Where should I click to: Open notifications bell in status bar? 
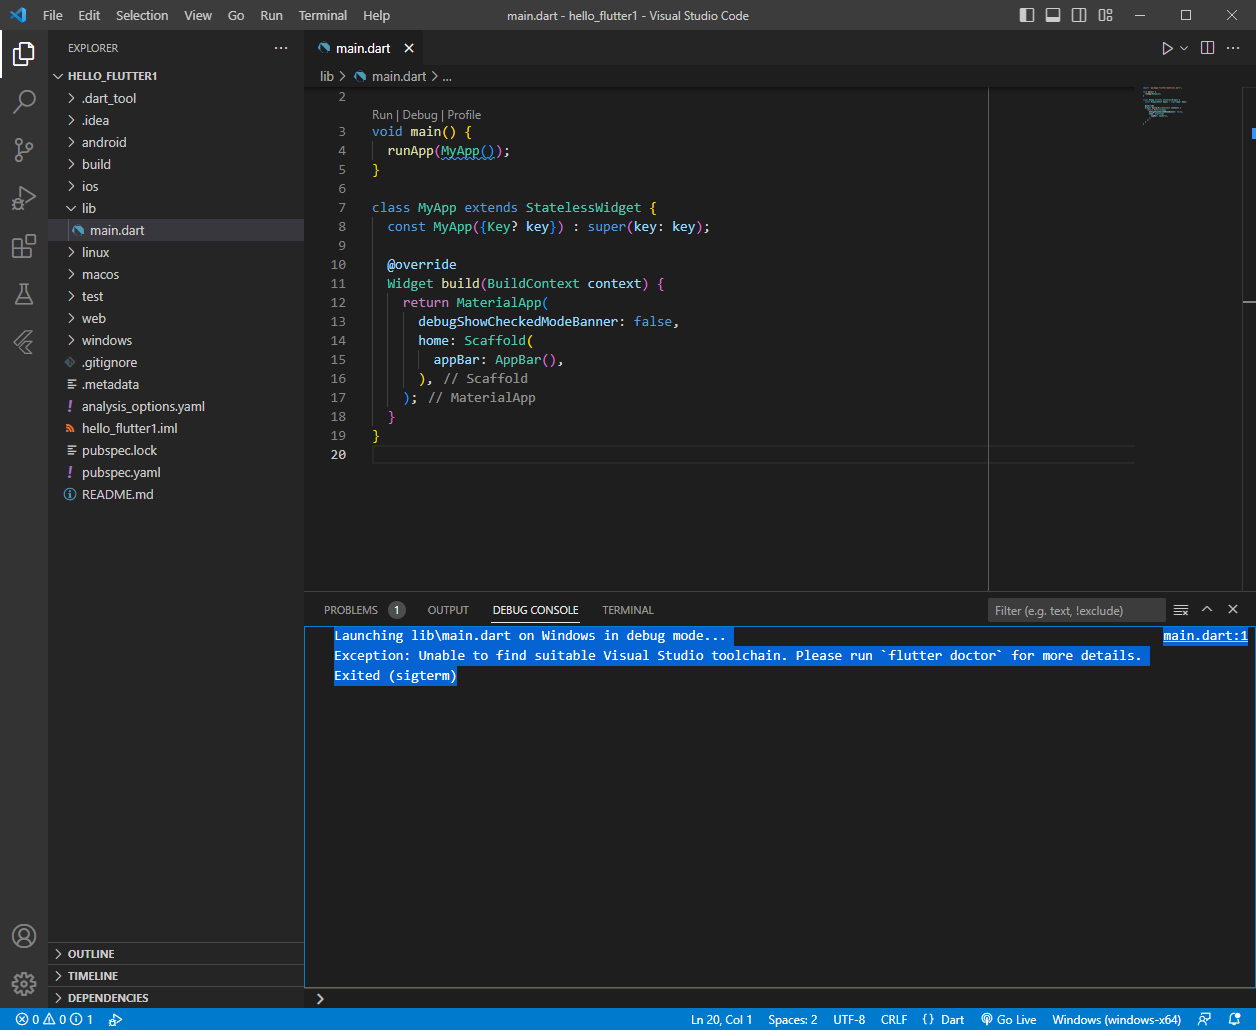click(1234, 1020)
